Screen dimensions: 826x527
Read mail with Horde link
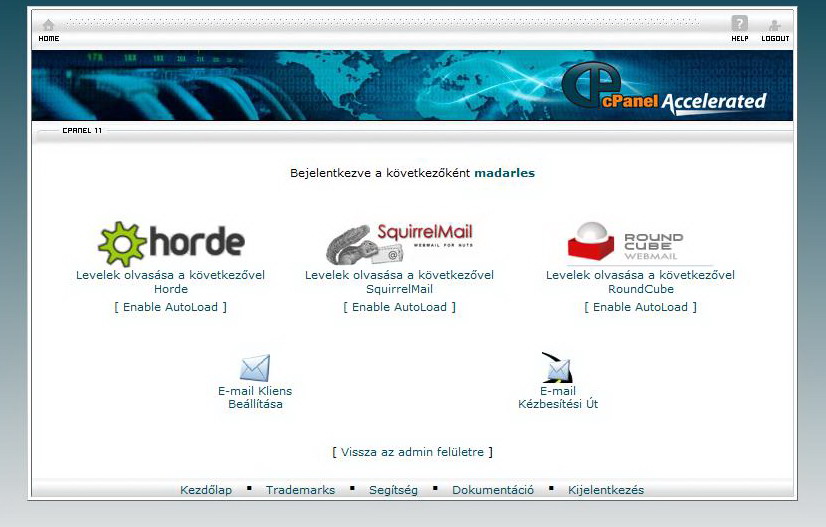pos(171,282)
